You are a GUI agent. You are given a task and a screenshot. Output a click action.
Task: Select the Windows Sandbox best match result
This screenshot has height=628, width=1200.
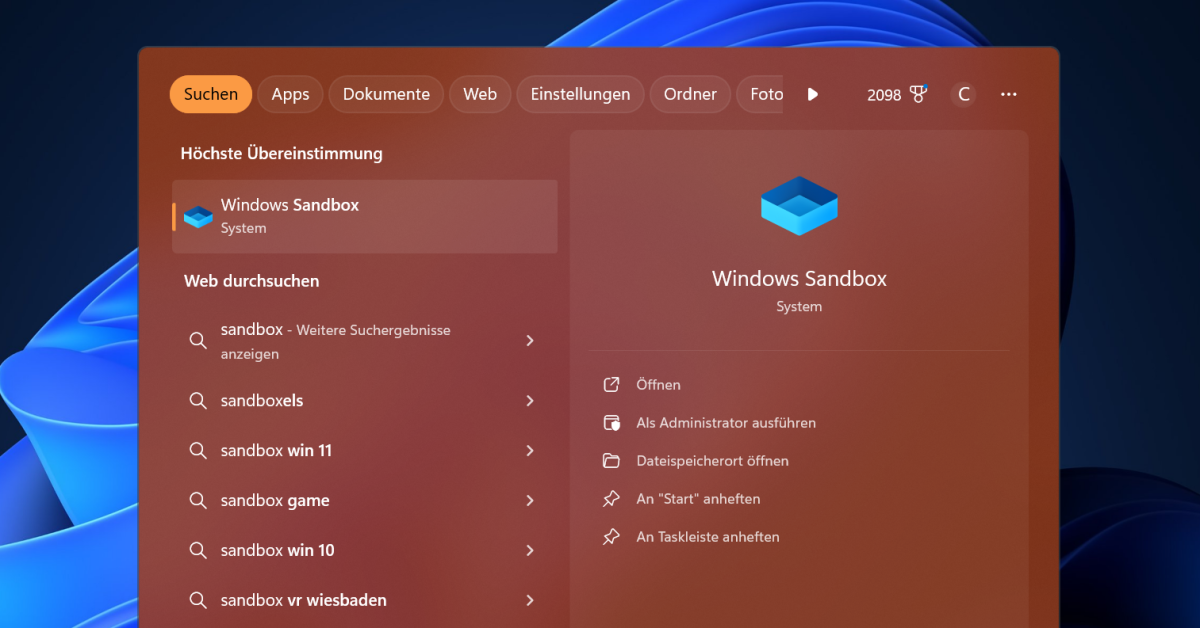tap(364, 216)
